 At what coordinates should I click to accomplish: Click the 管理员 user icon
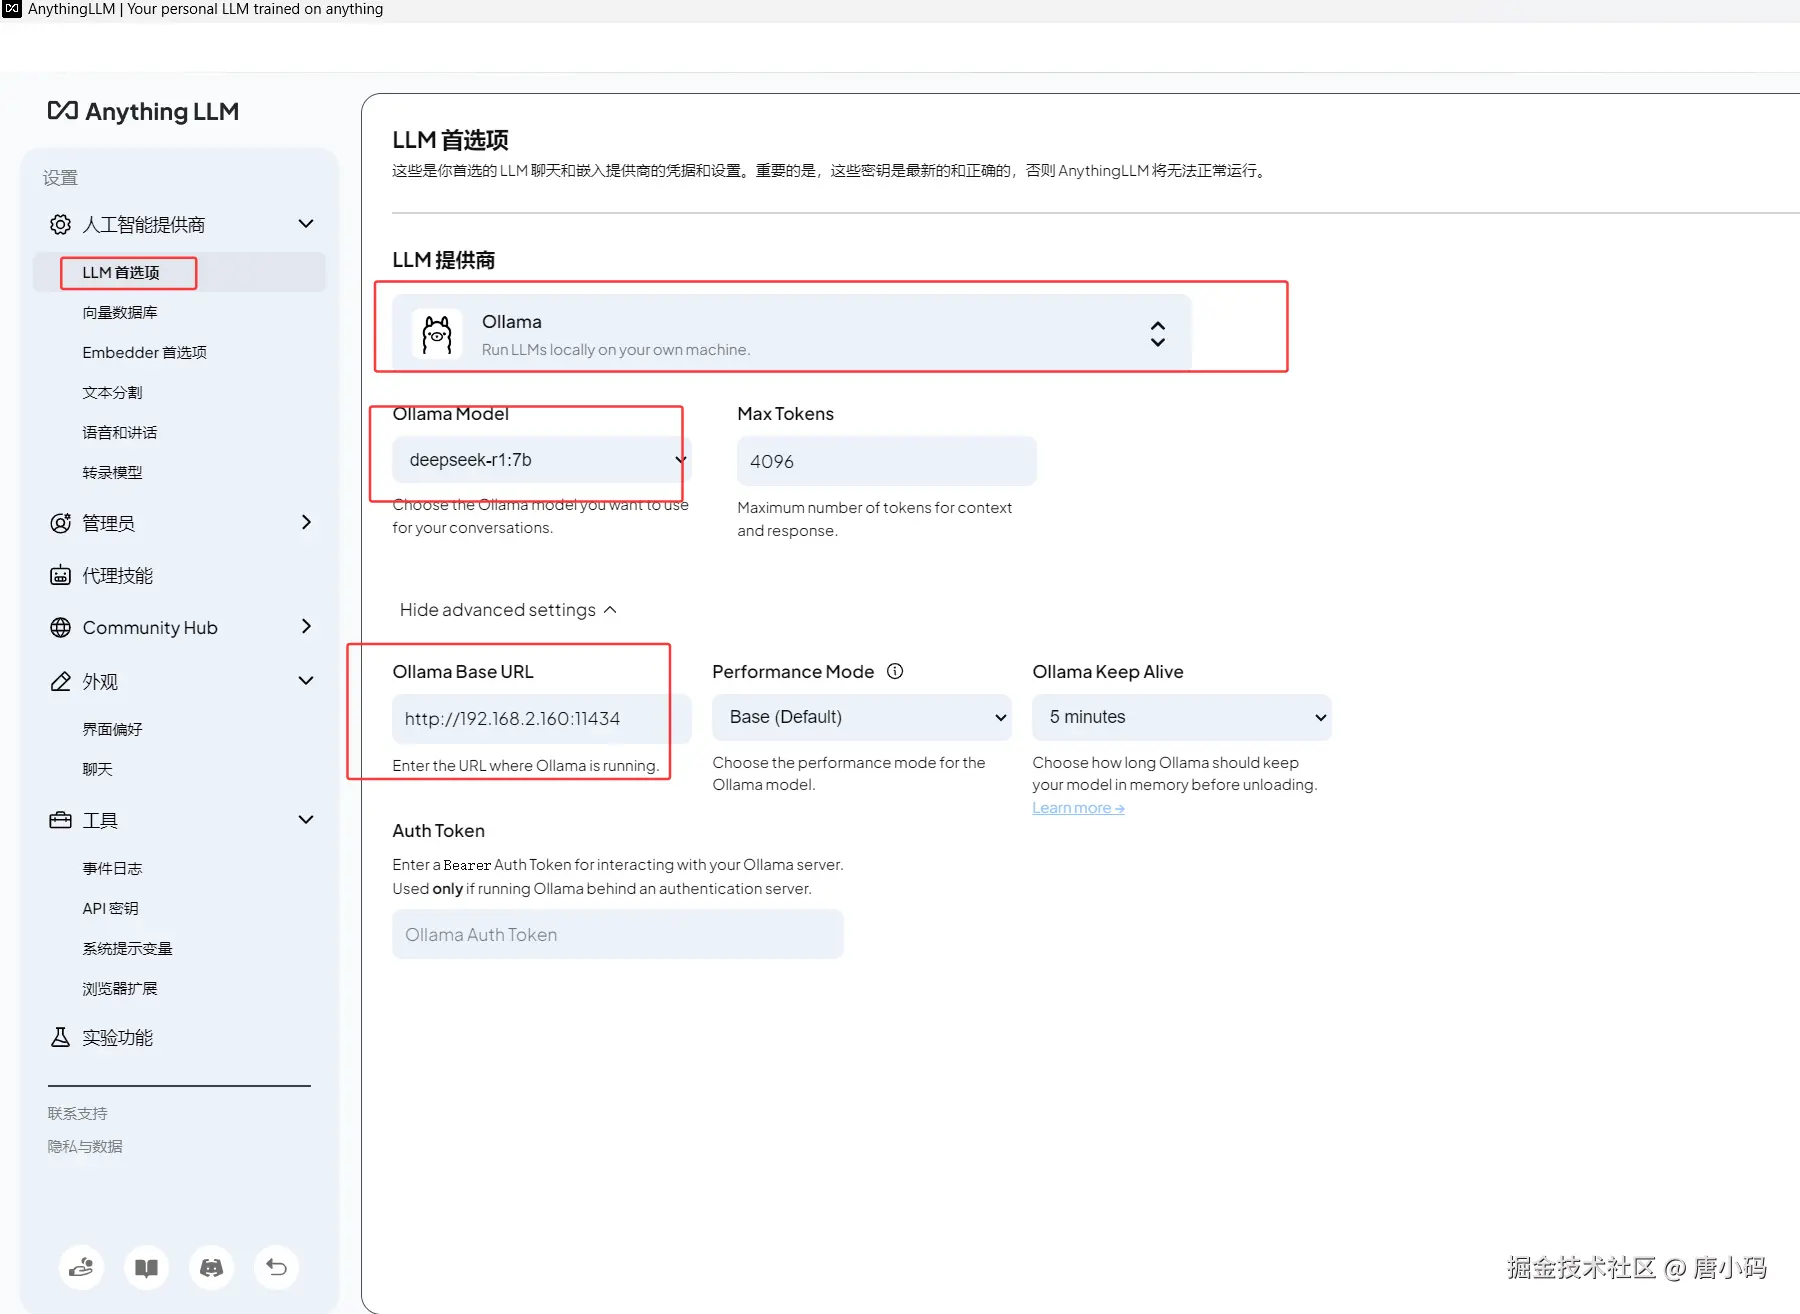click(x=60, y=523)
